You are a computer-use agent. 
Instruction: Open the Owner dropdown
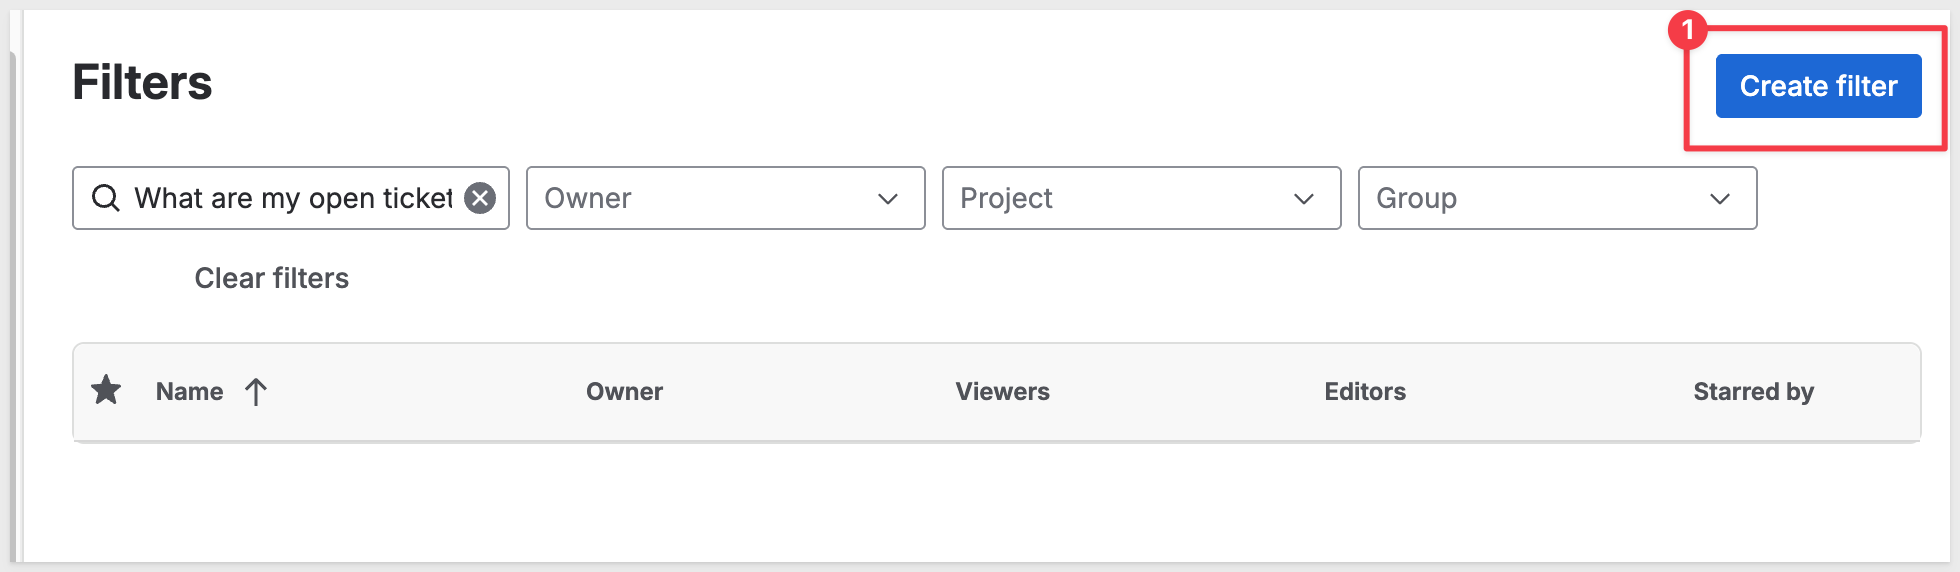click(710, 198)
